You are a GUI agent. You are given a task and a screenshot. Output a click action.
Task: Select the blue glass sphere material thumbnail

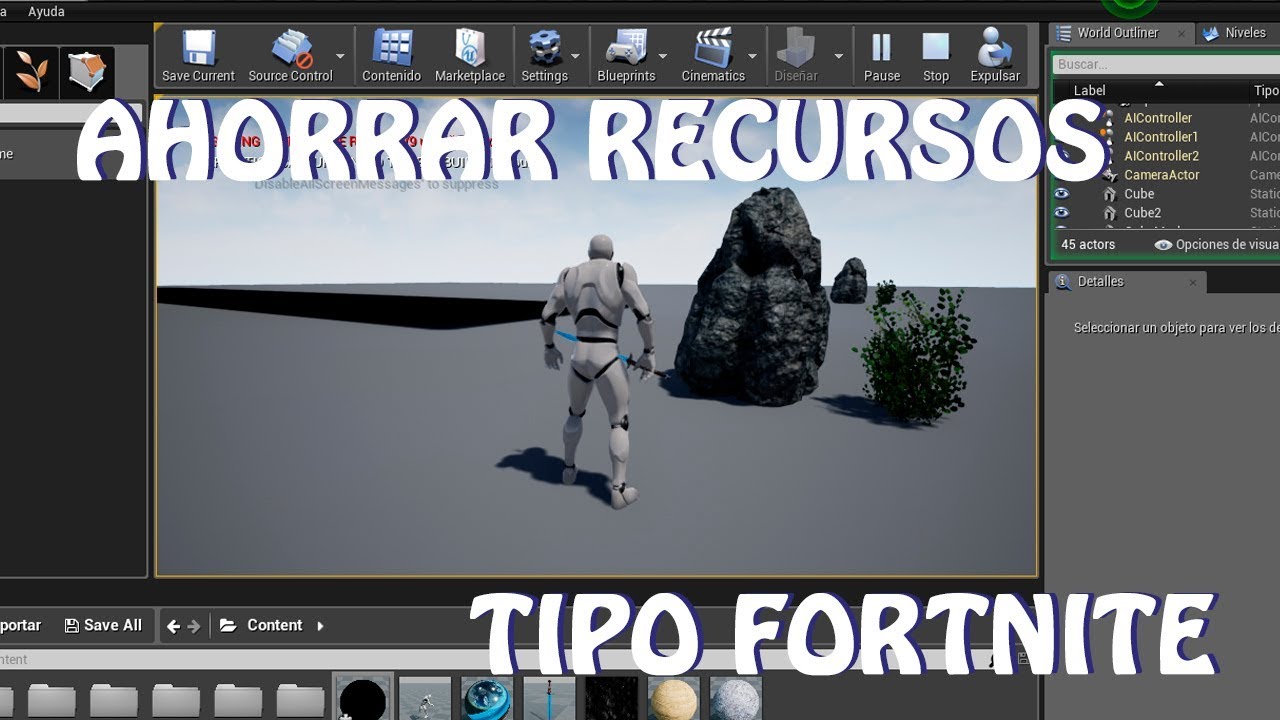coord(487,698)
